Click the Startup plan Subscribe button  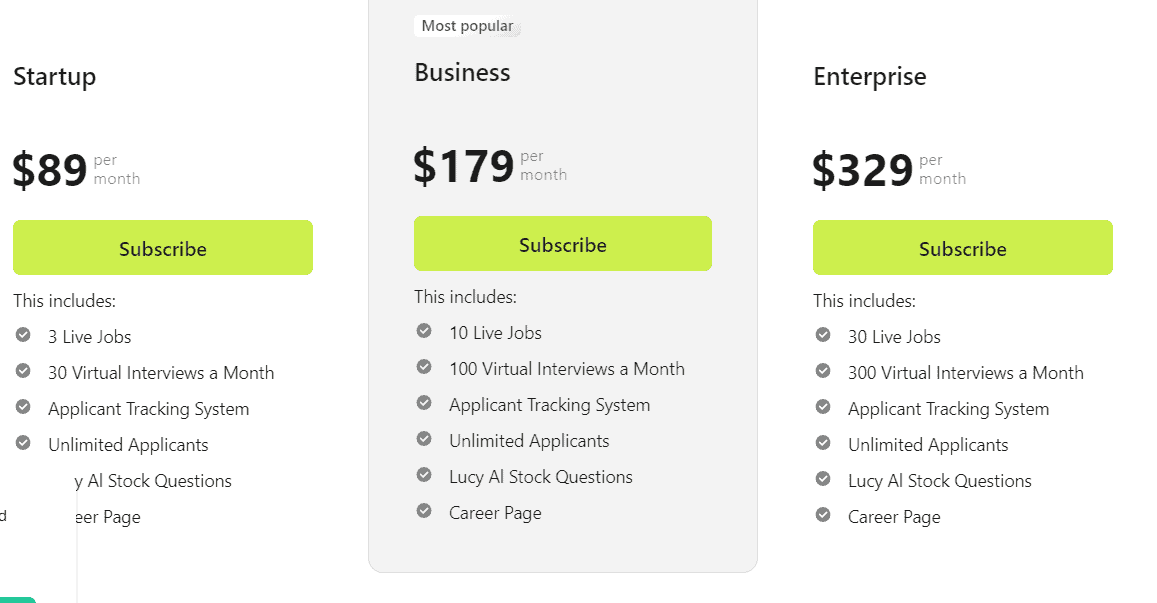(x=163, y=248)
